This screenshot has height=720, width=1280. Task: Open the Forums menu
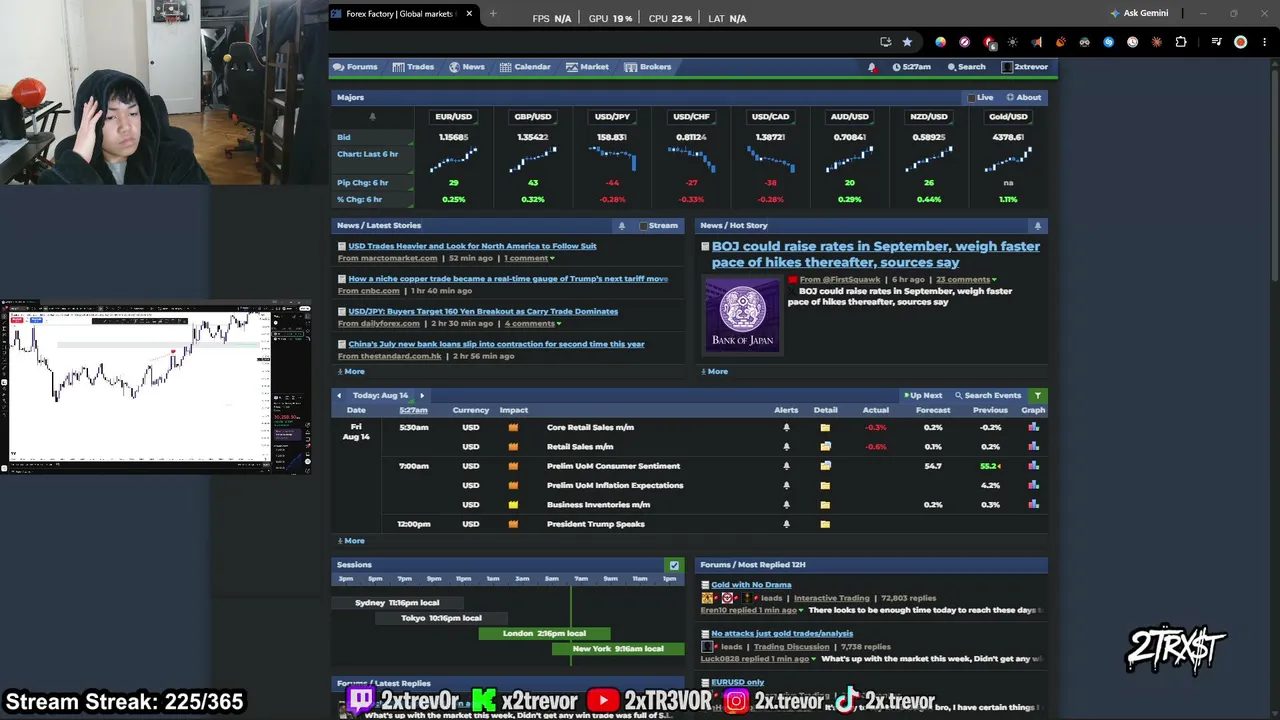pyautogui.click(x=355, y=67)
